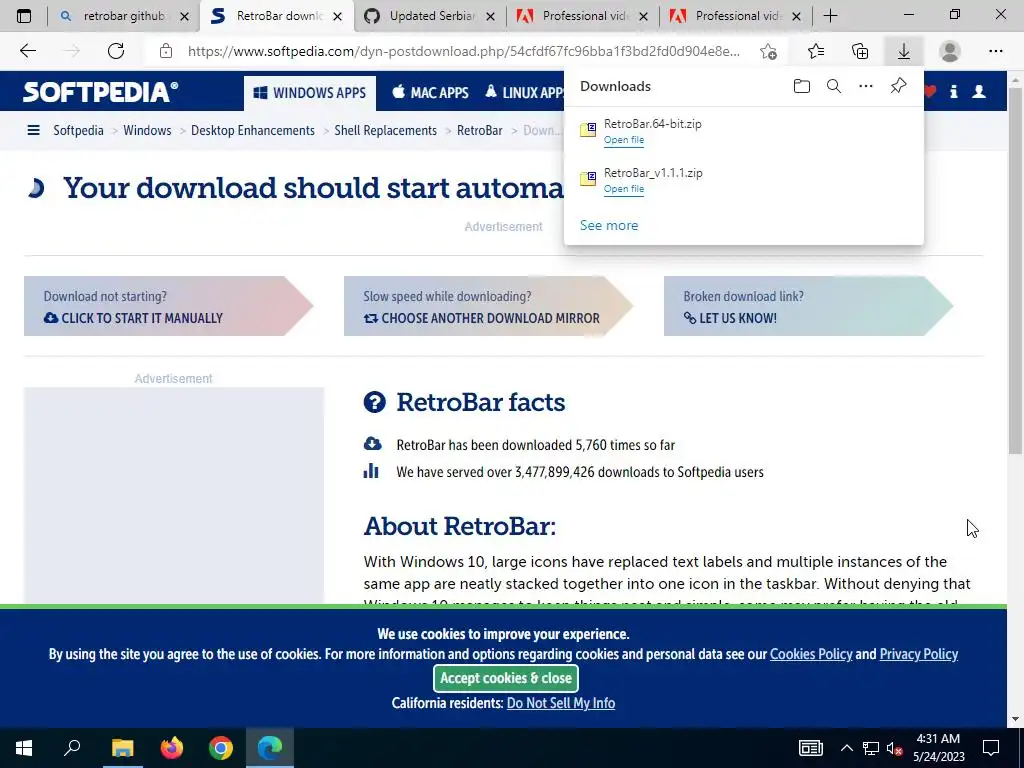Screen dimensions: 1024x768
Task: Click the page vertical scrollbar thumb
Action: coord(1015,271)
